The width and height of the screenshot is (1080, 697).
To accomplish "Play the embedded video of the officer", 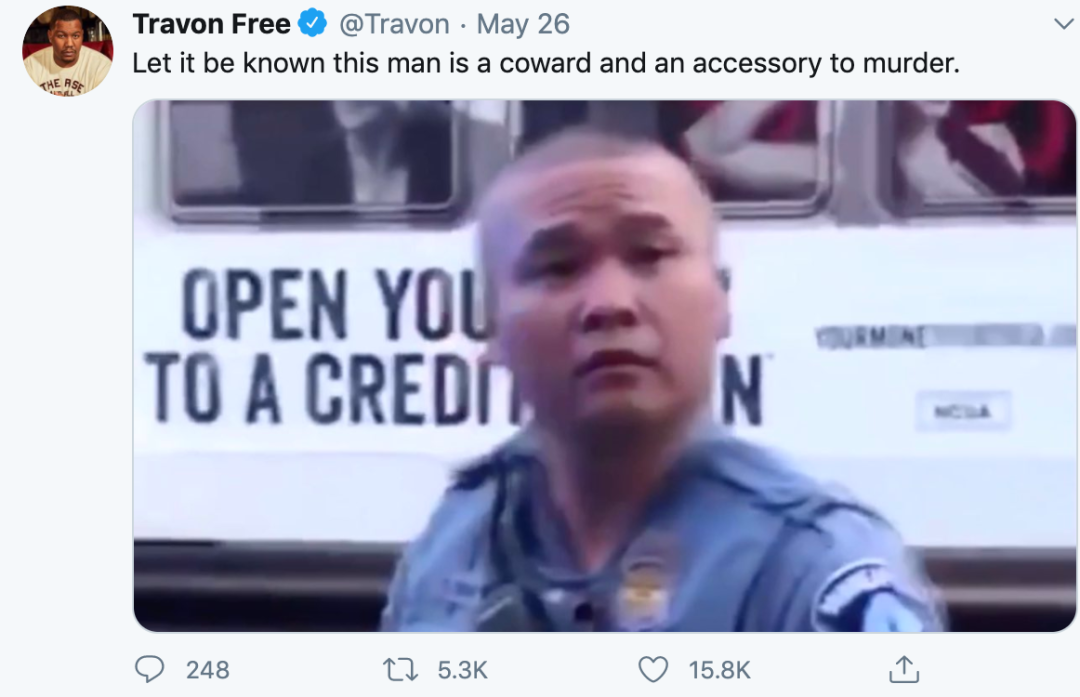I will click(x=604, y=366).
